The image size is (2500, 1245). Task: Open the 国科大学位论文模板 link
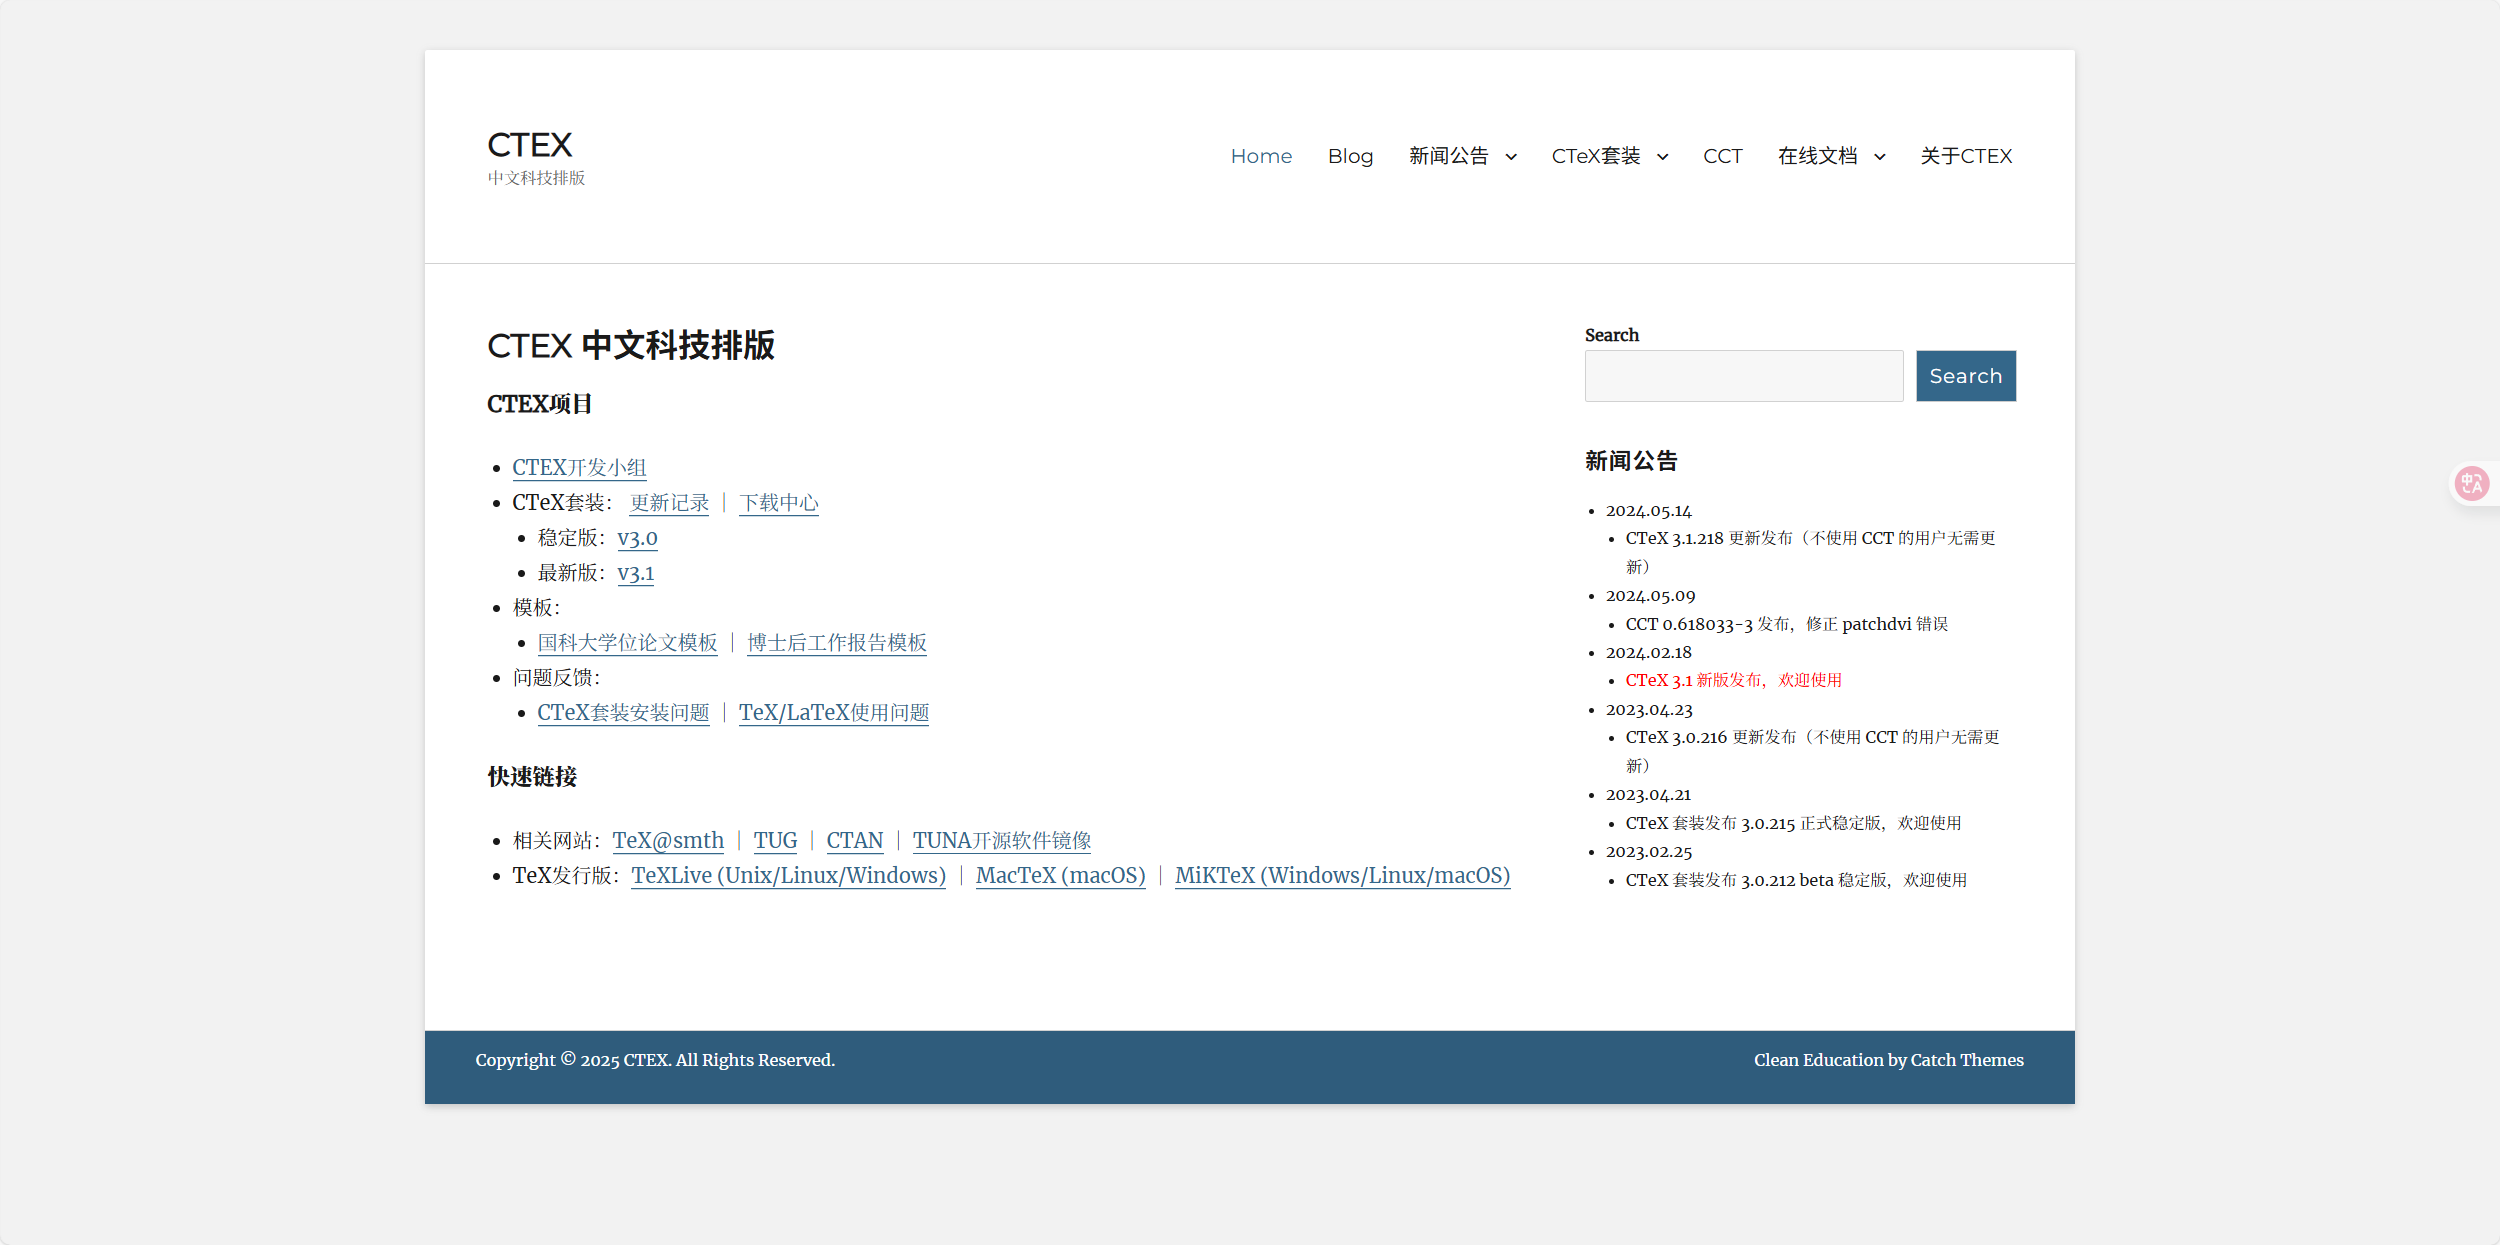[x=626, y=643]
